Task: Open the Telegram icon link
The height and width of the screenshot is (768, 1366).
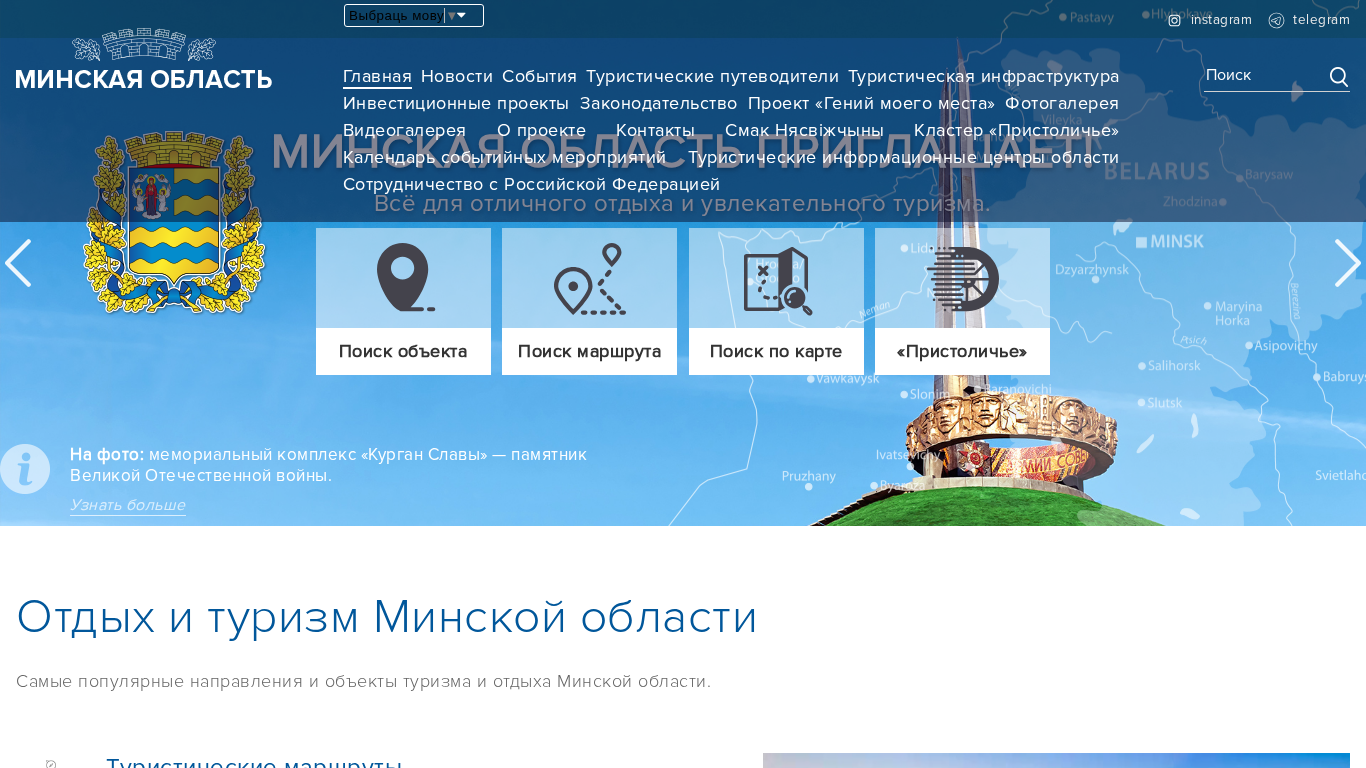Action: (1276, 20)
